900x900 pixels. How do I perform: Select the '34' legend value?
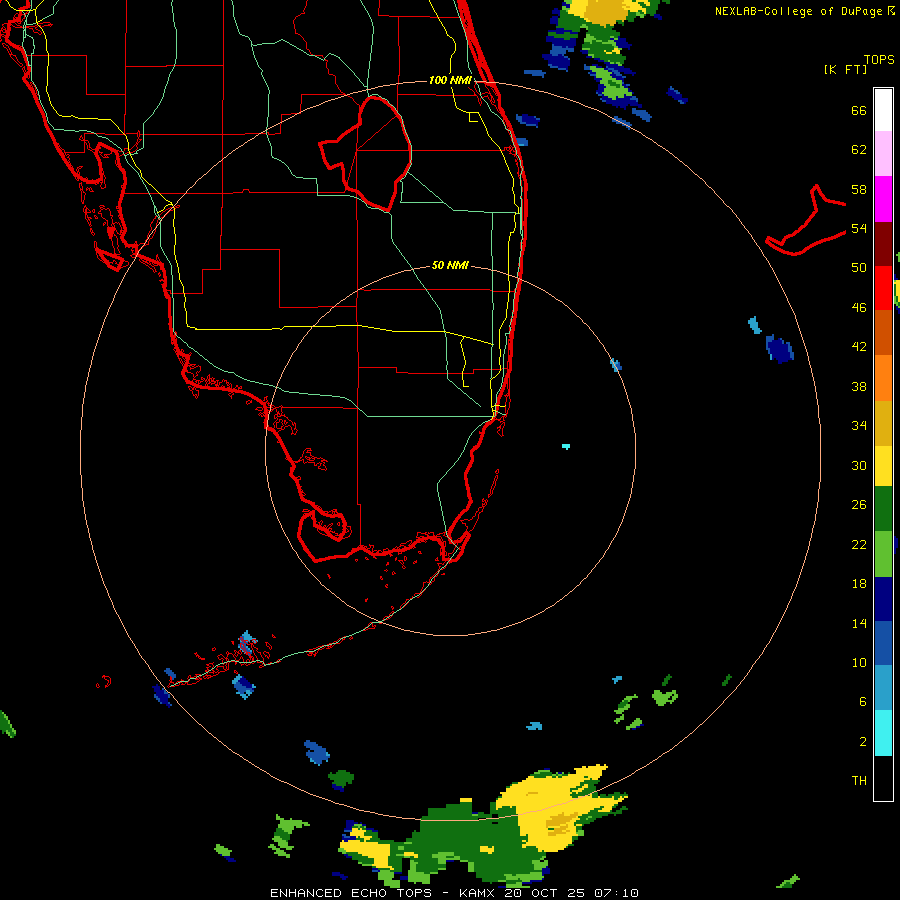pyautogui.click(x=859, y=426)
